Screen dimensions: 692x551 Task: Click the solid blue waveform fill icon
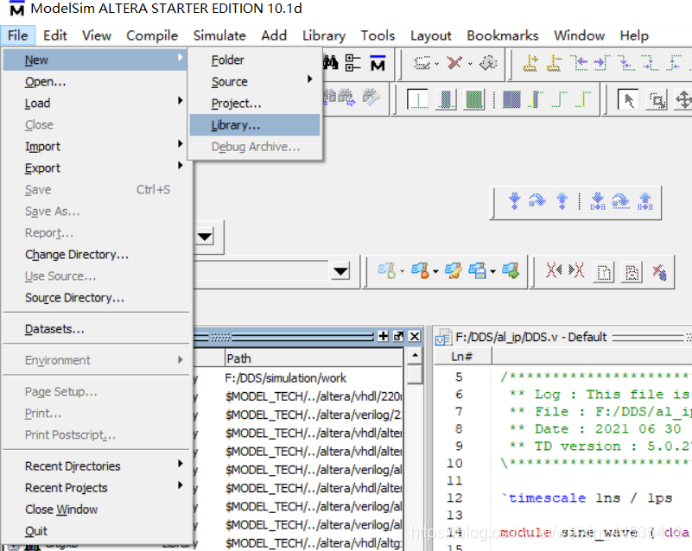tap(511, 99)
